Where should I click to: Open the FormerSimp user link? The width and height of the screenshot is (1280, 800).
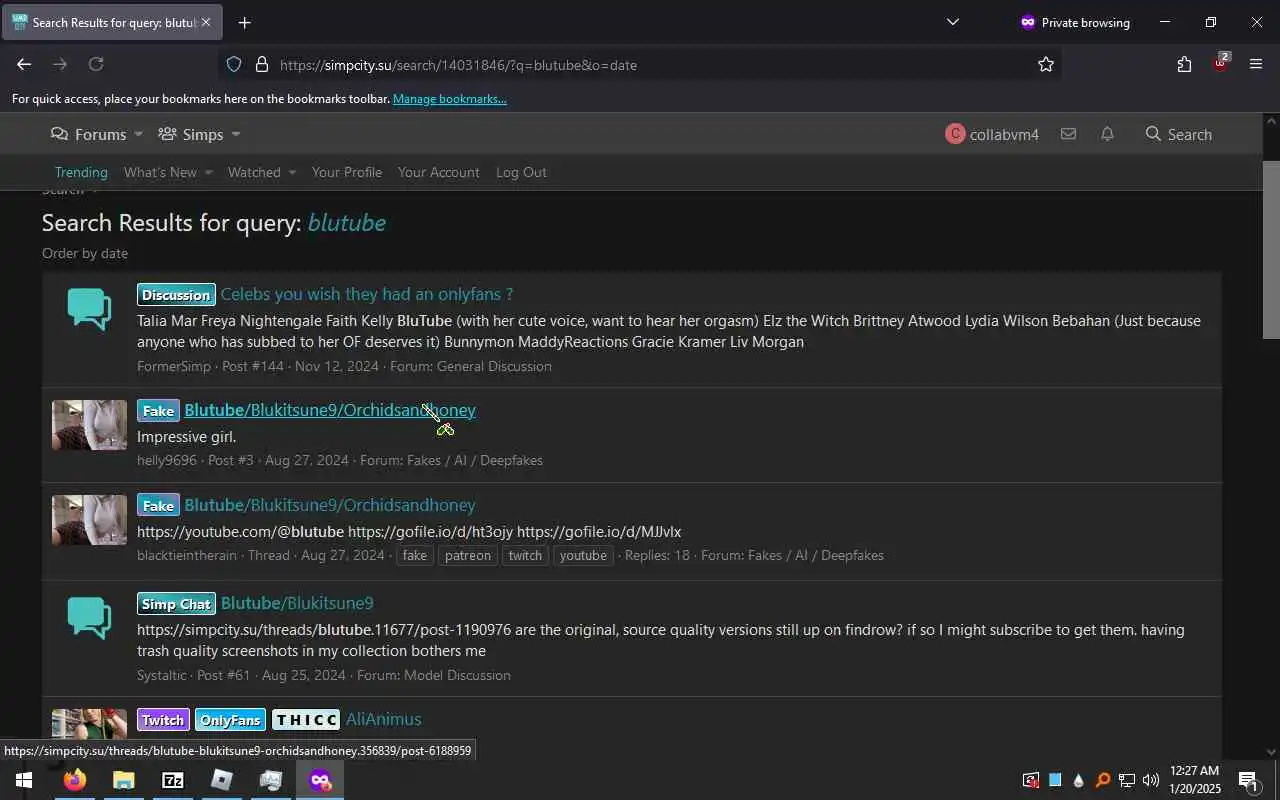pos(174,366)
